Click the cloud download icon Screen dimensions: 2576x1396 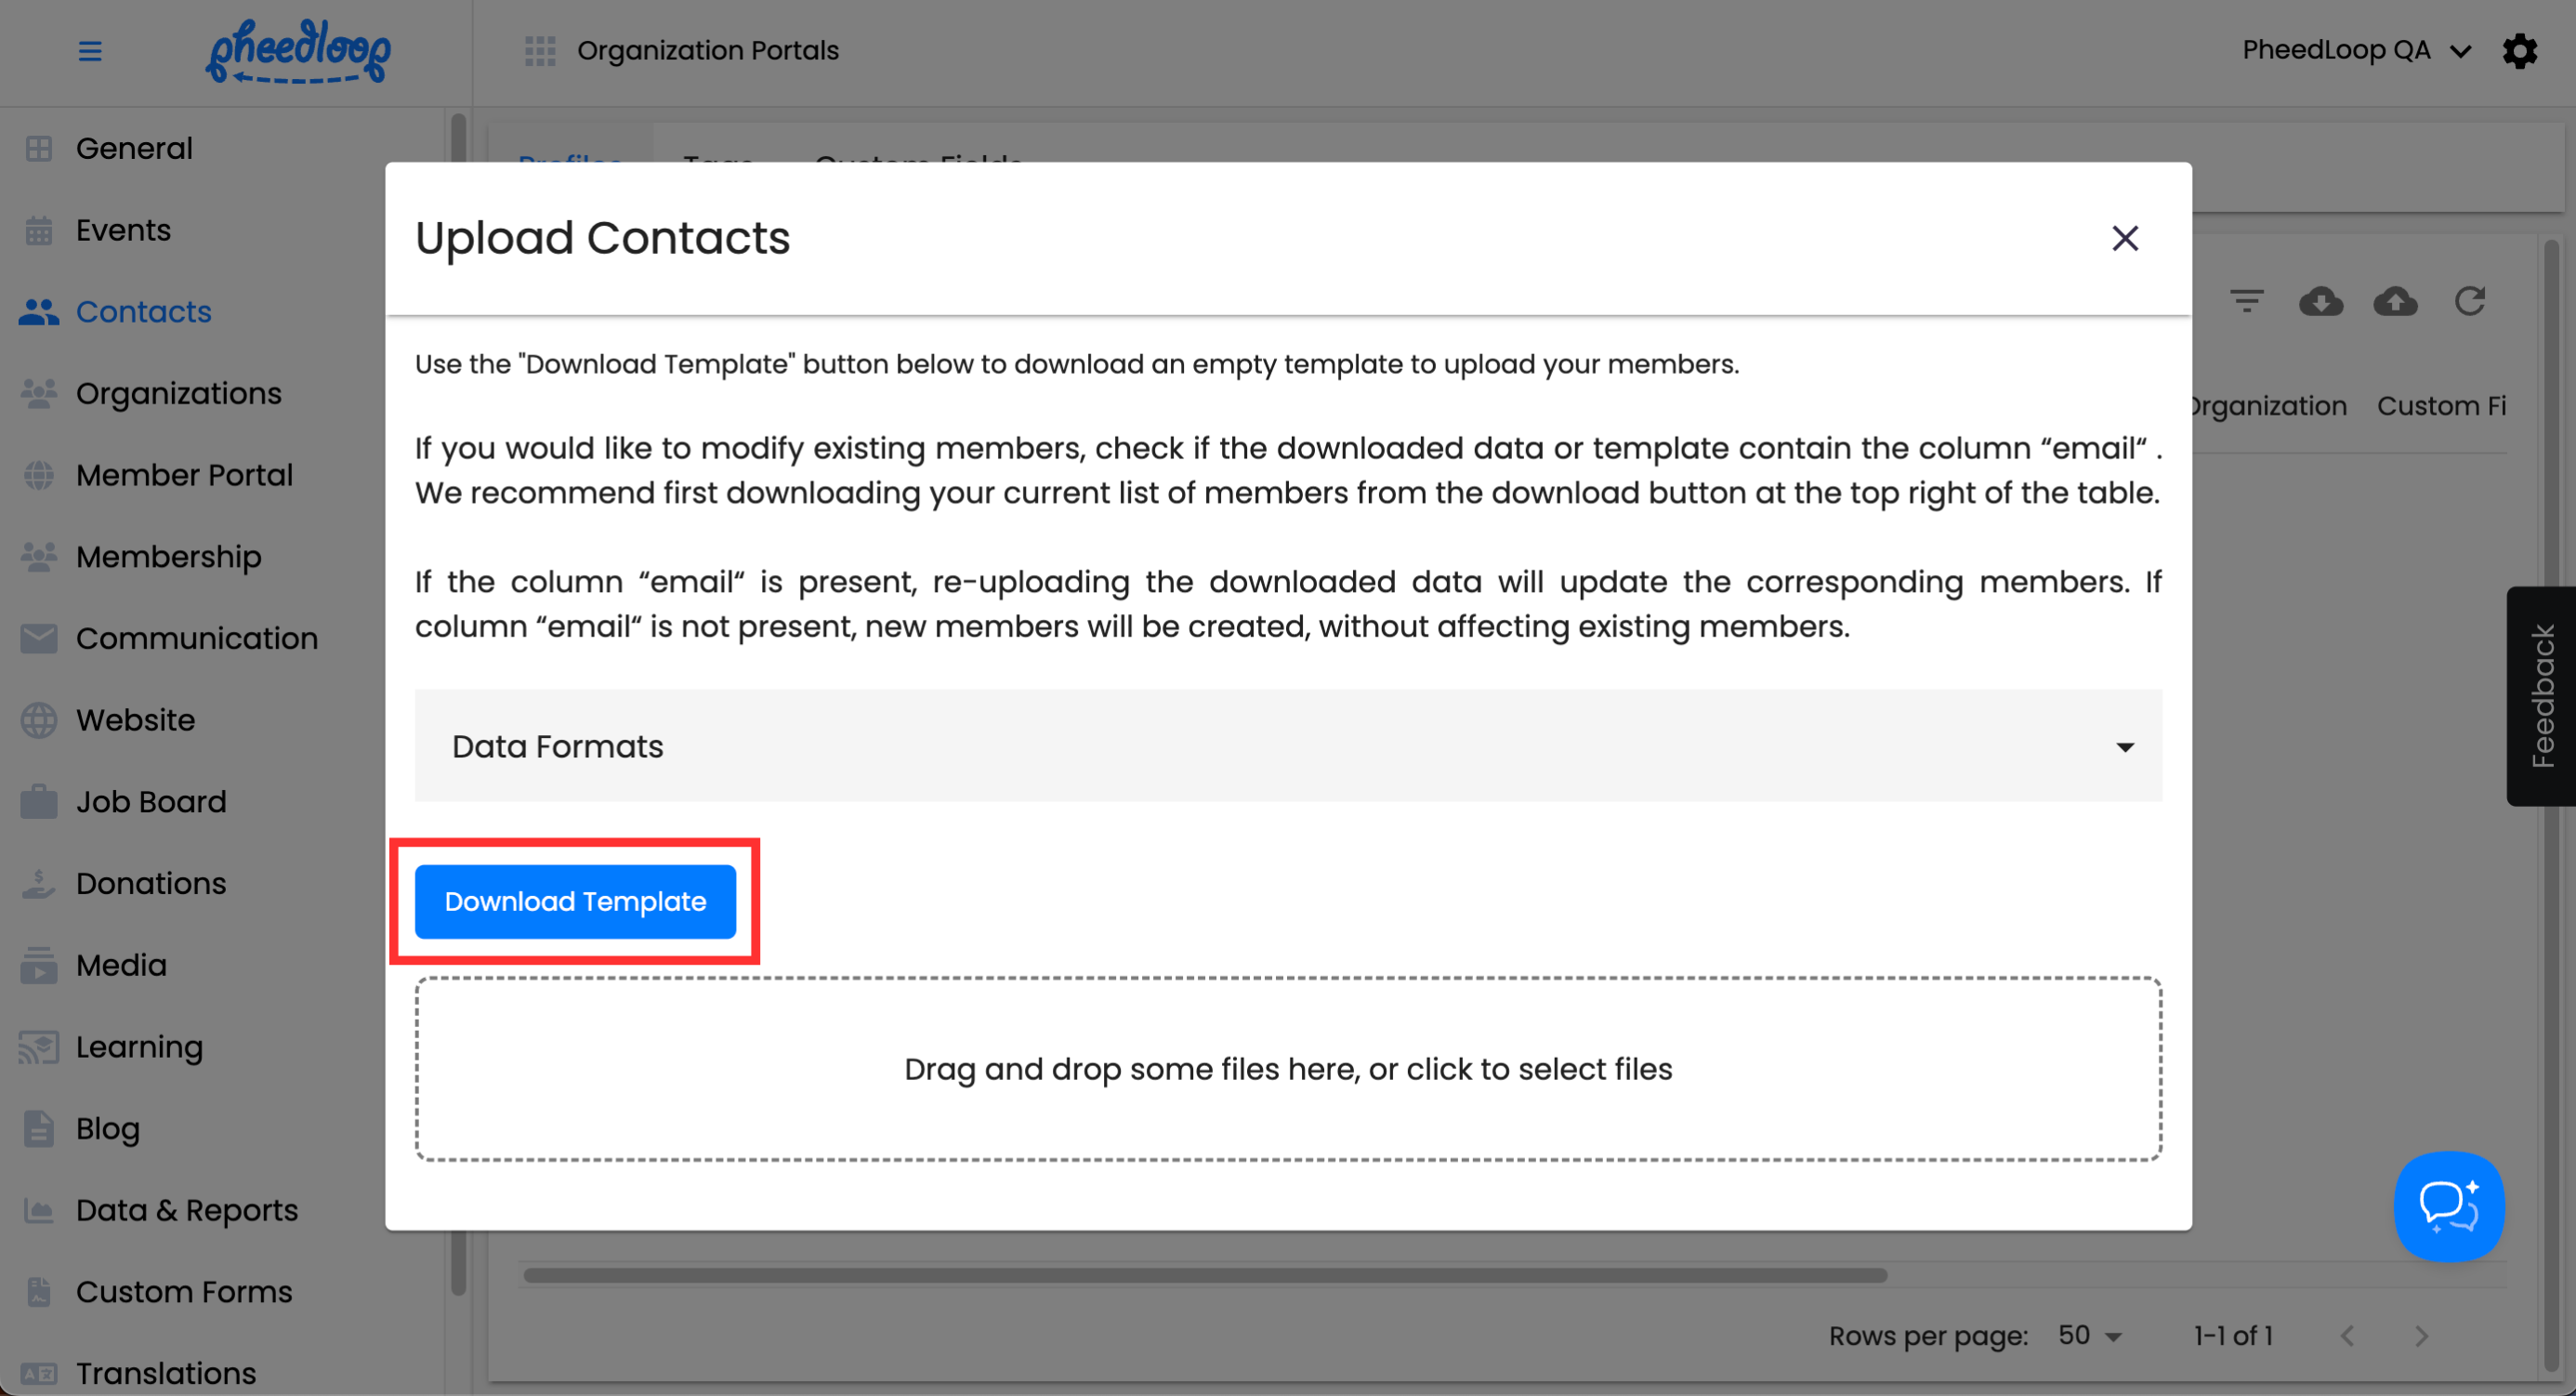coord(2320,301)
